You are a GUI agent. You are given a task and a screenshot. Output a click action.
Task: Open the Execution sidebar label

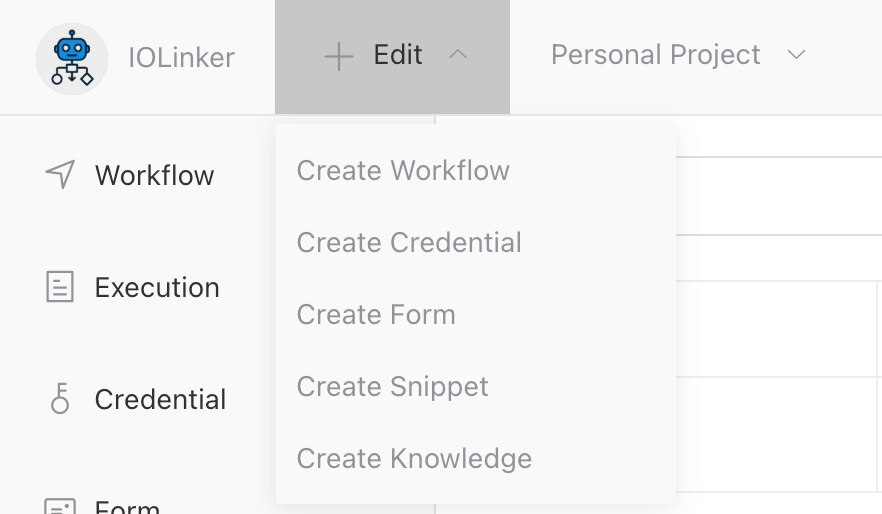click(x=157, y=288)
